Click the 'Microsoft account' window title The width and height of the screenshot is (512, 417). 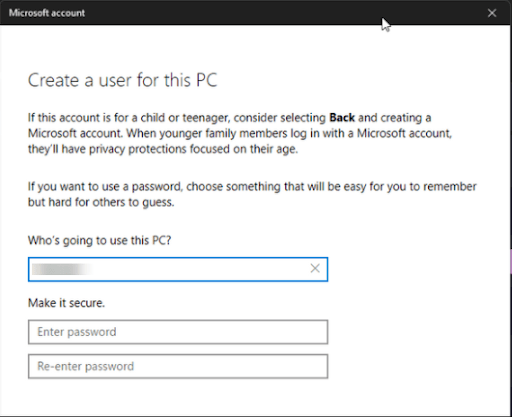point(47,13)
